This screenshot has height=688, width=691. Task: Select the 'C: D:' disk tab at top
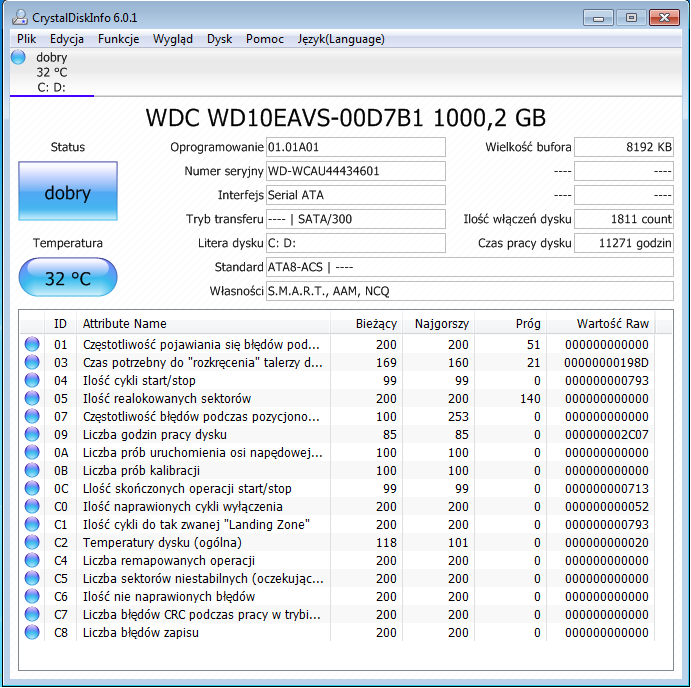coord(52,73)
